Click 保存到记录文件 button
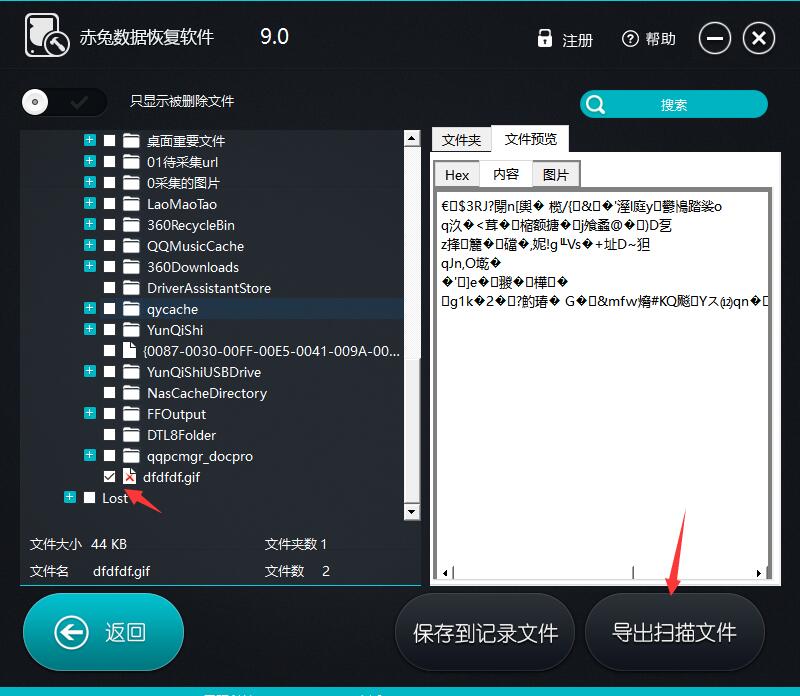 tap(485, 633)
